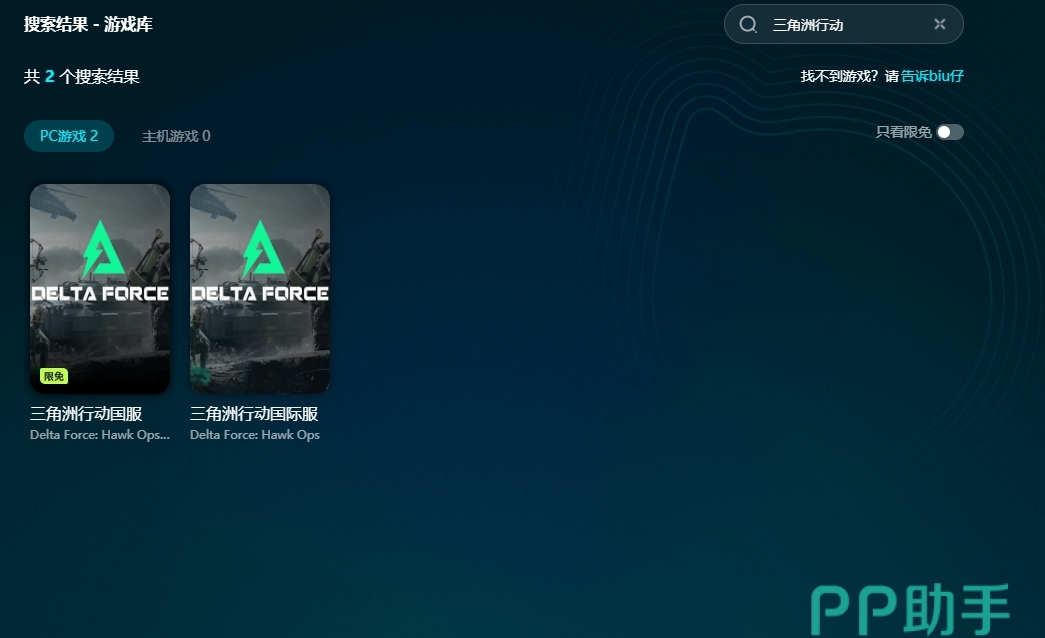1045x638 pixels.
Task: Click subtitle "Delta Force: Hawk Ops..." under 国服
Action: [x=100, y=435]
